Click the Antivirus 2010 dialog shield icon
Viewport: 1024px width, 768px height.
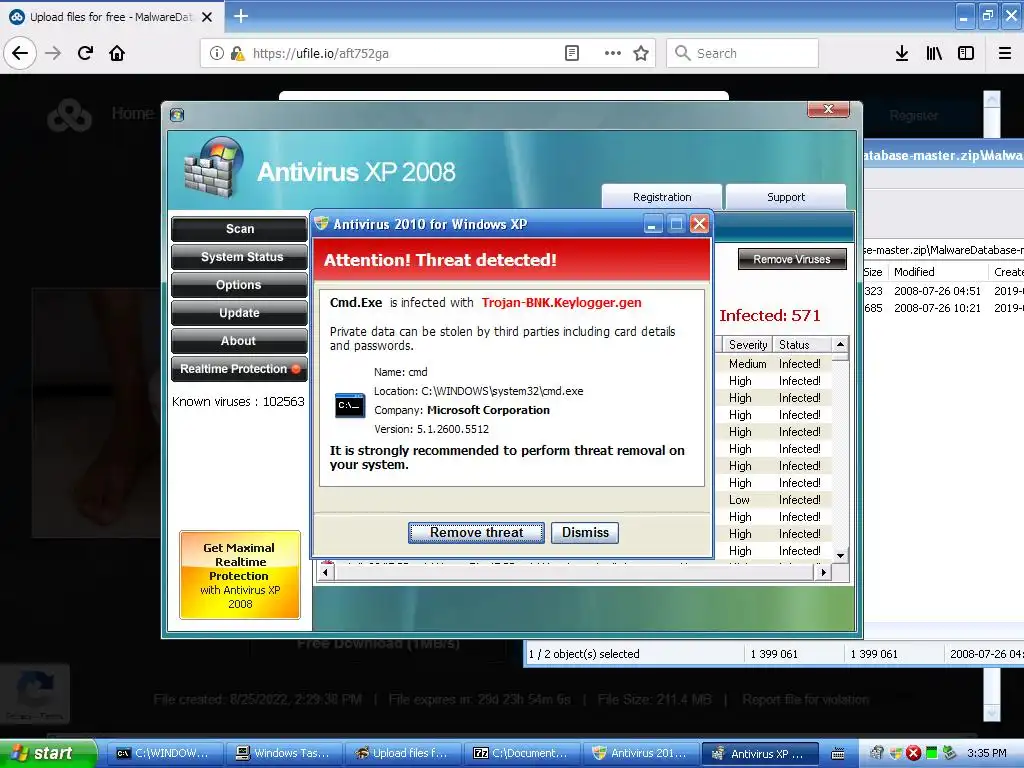[321, 224]
